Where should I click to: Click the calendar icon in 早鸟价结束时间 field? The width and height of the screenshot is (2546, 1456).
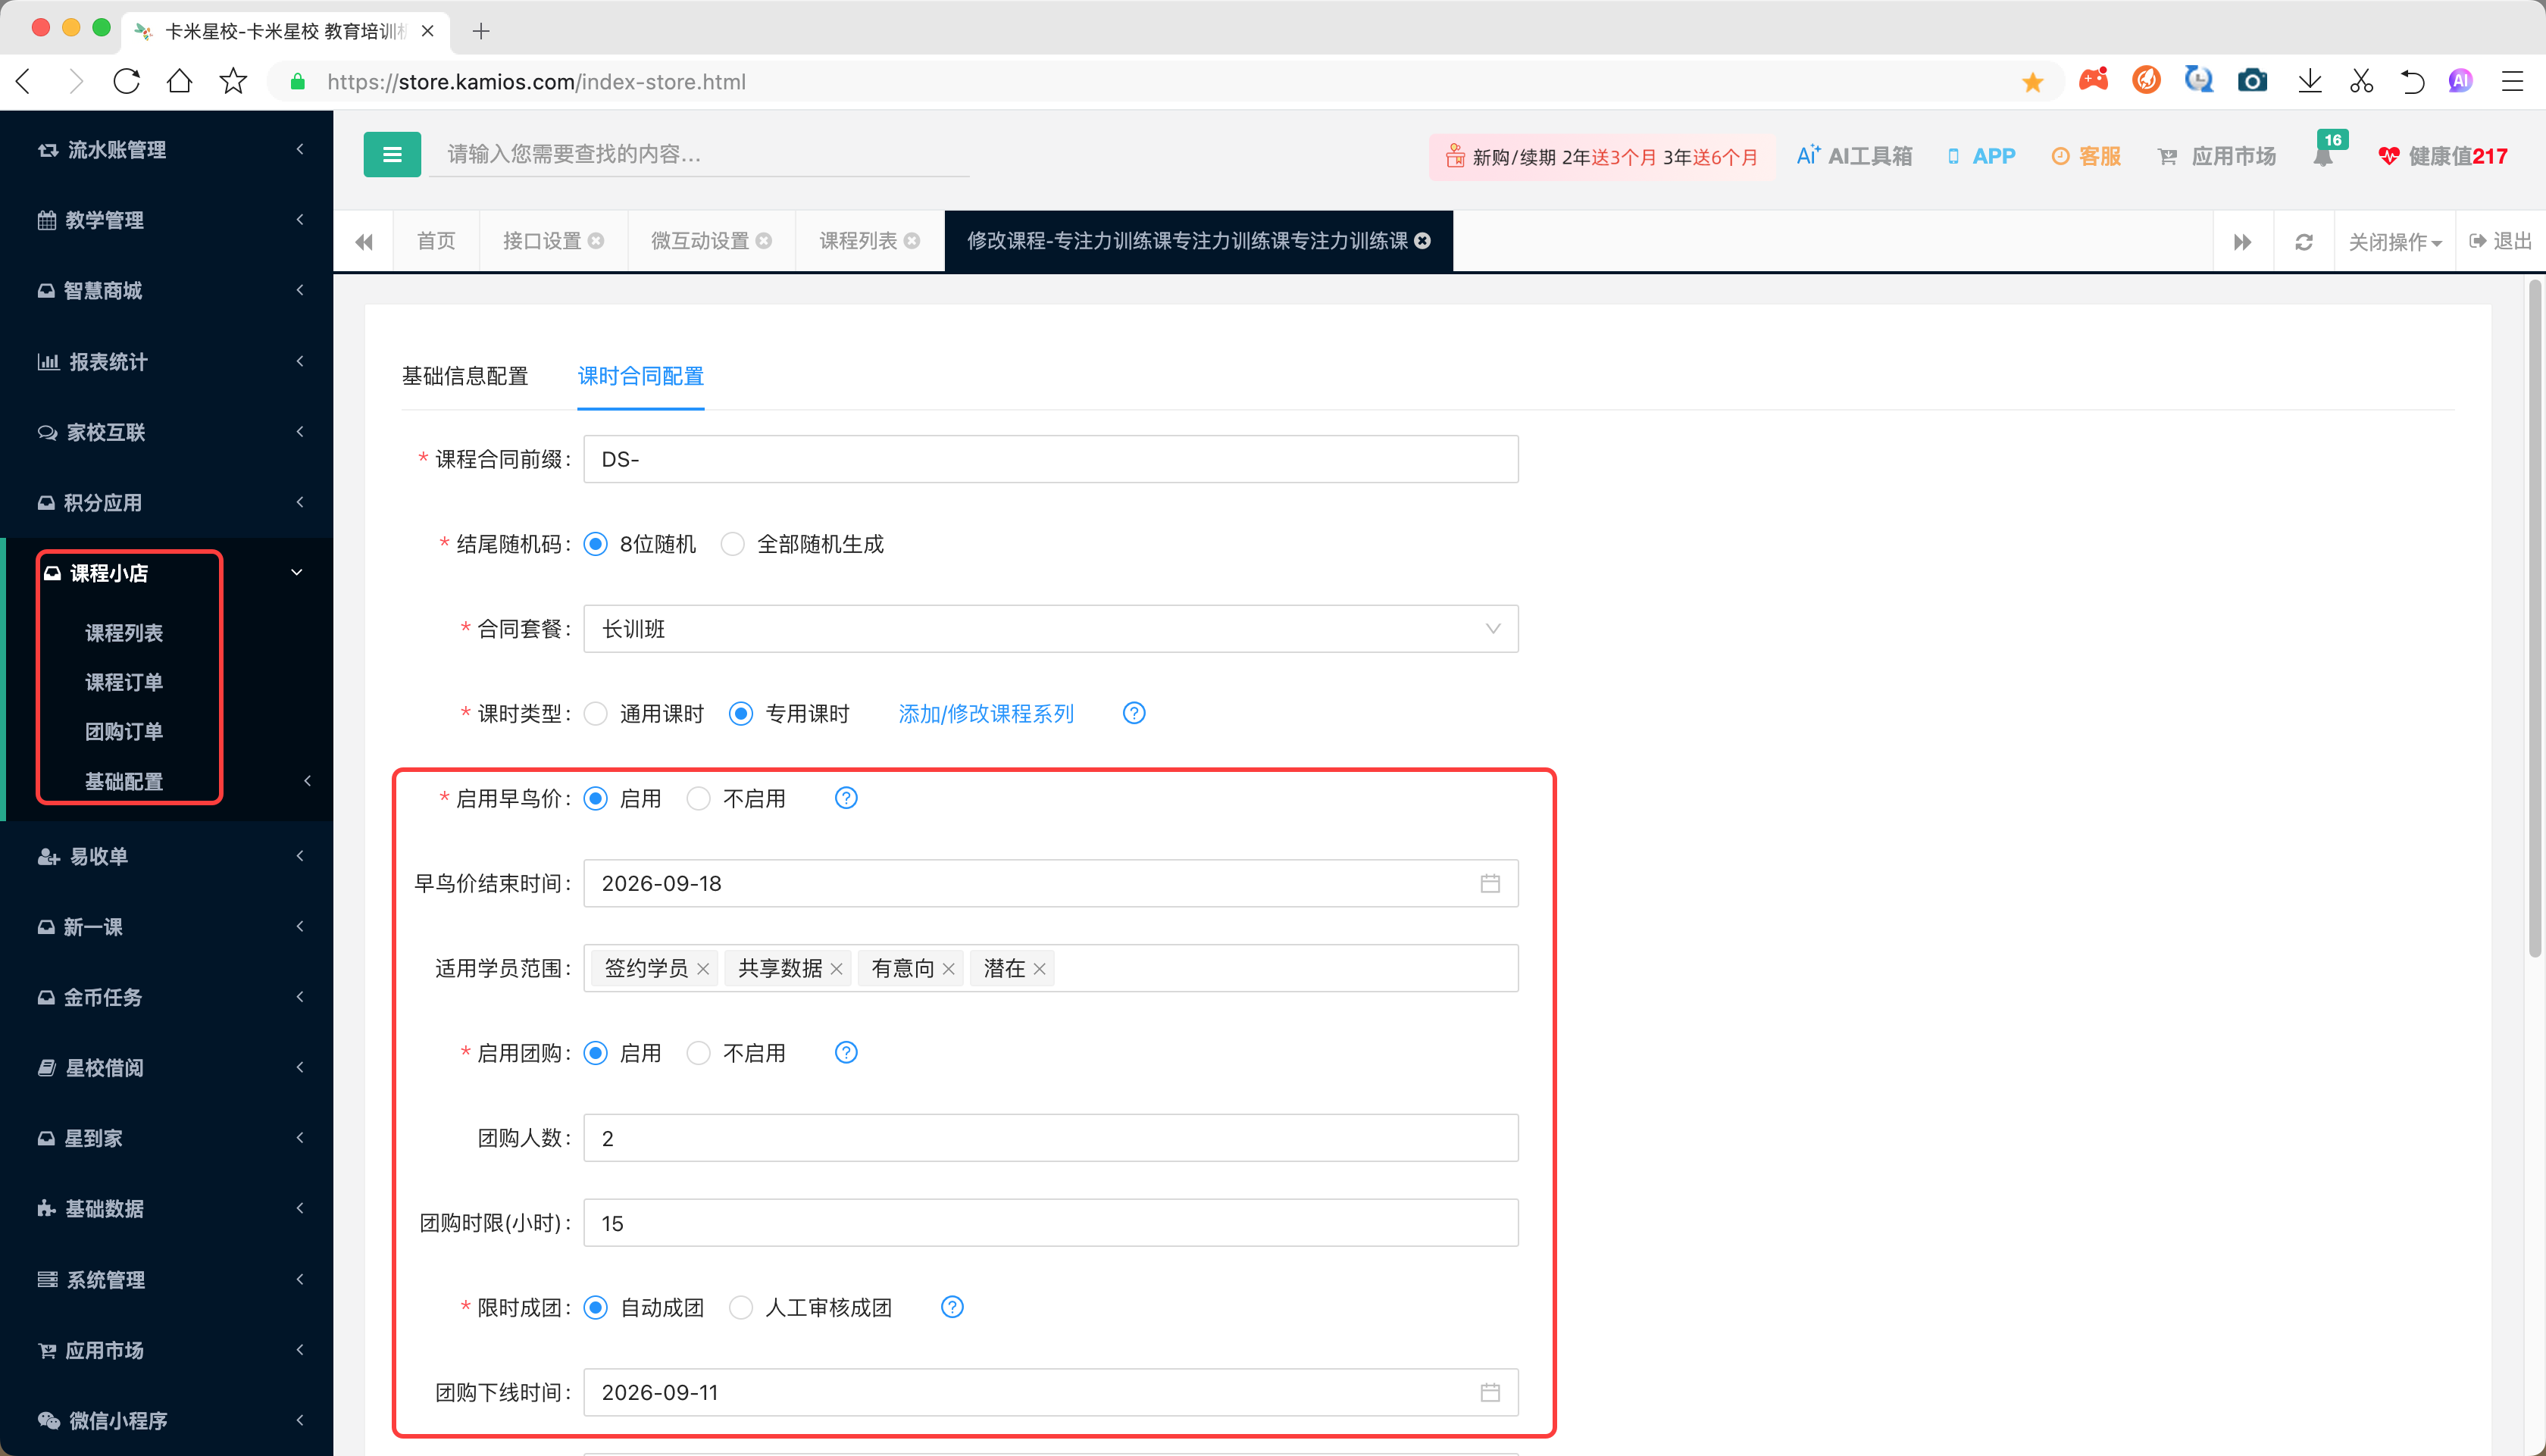point(1489,883)
